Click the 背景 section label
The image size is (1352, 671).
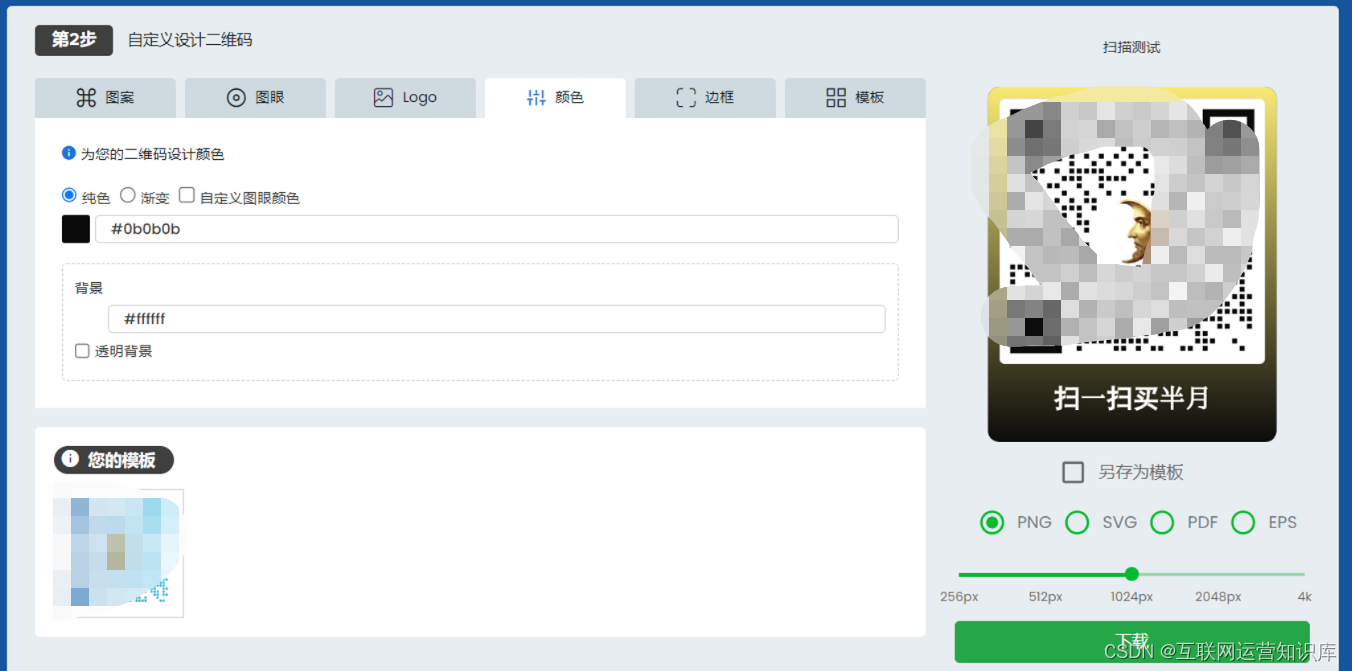(89, 288)
